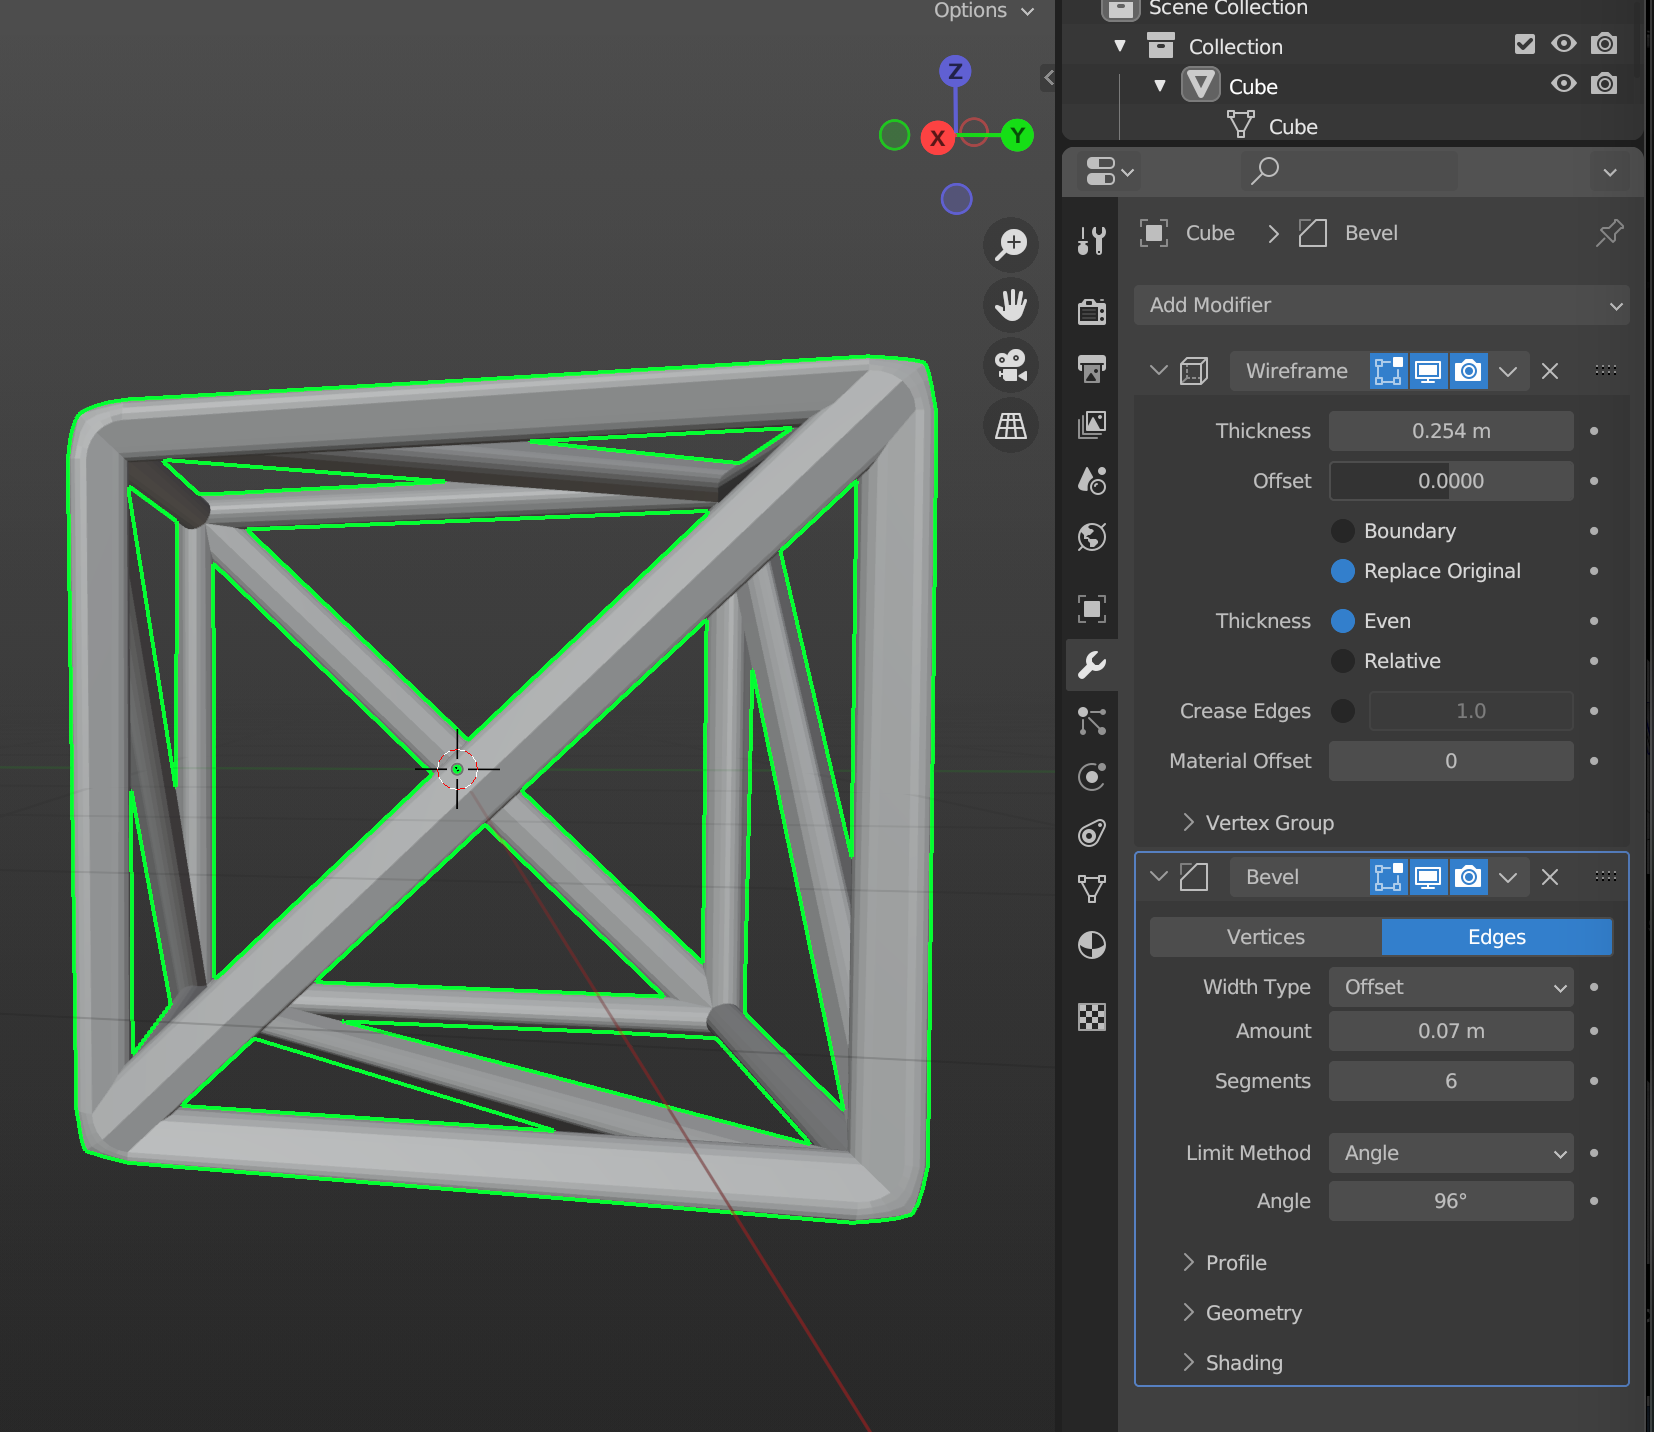This screenshot has height=1432, width=1654.
Task: Hide the Collection in viewport
Action: click(x=1564, y=44)
